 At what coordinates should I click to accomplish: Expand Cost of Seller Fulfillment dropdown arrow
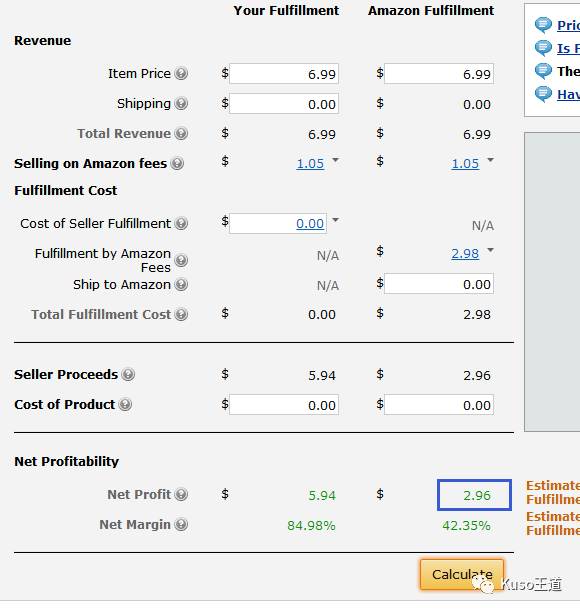coord(335,220)
